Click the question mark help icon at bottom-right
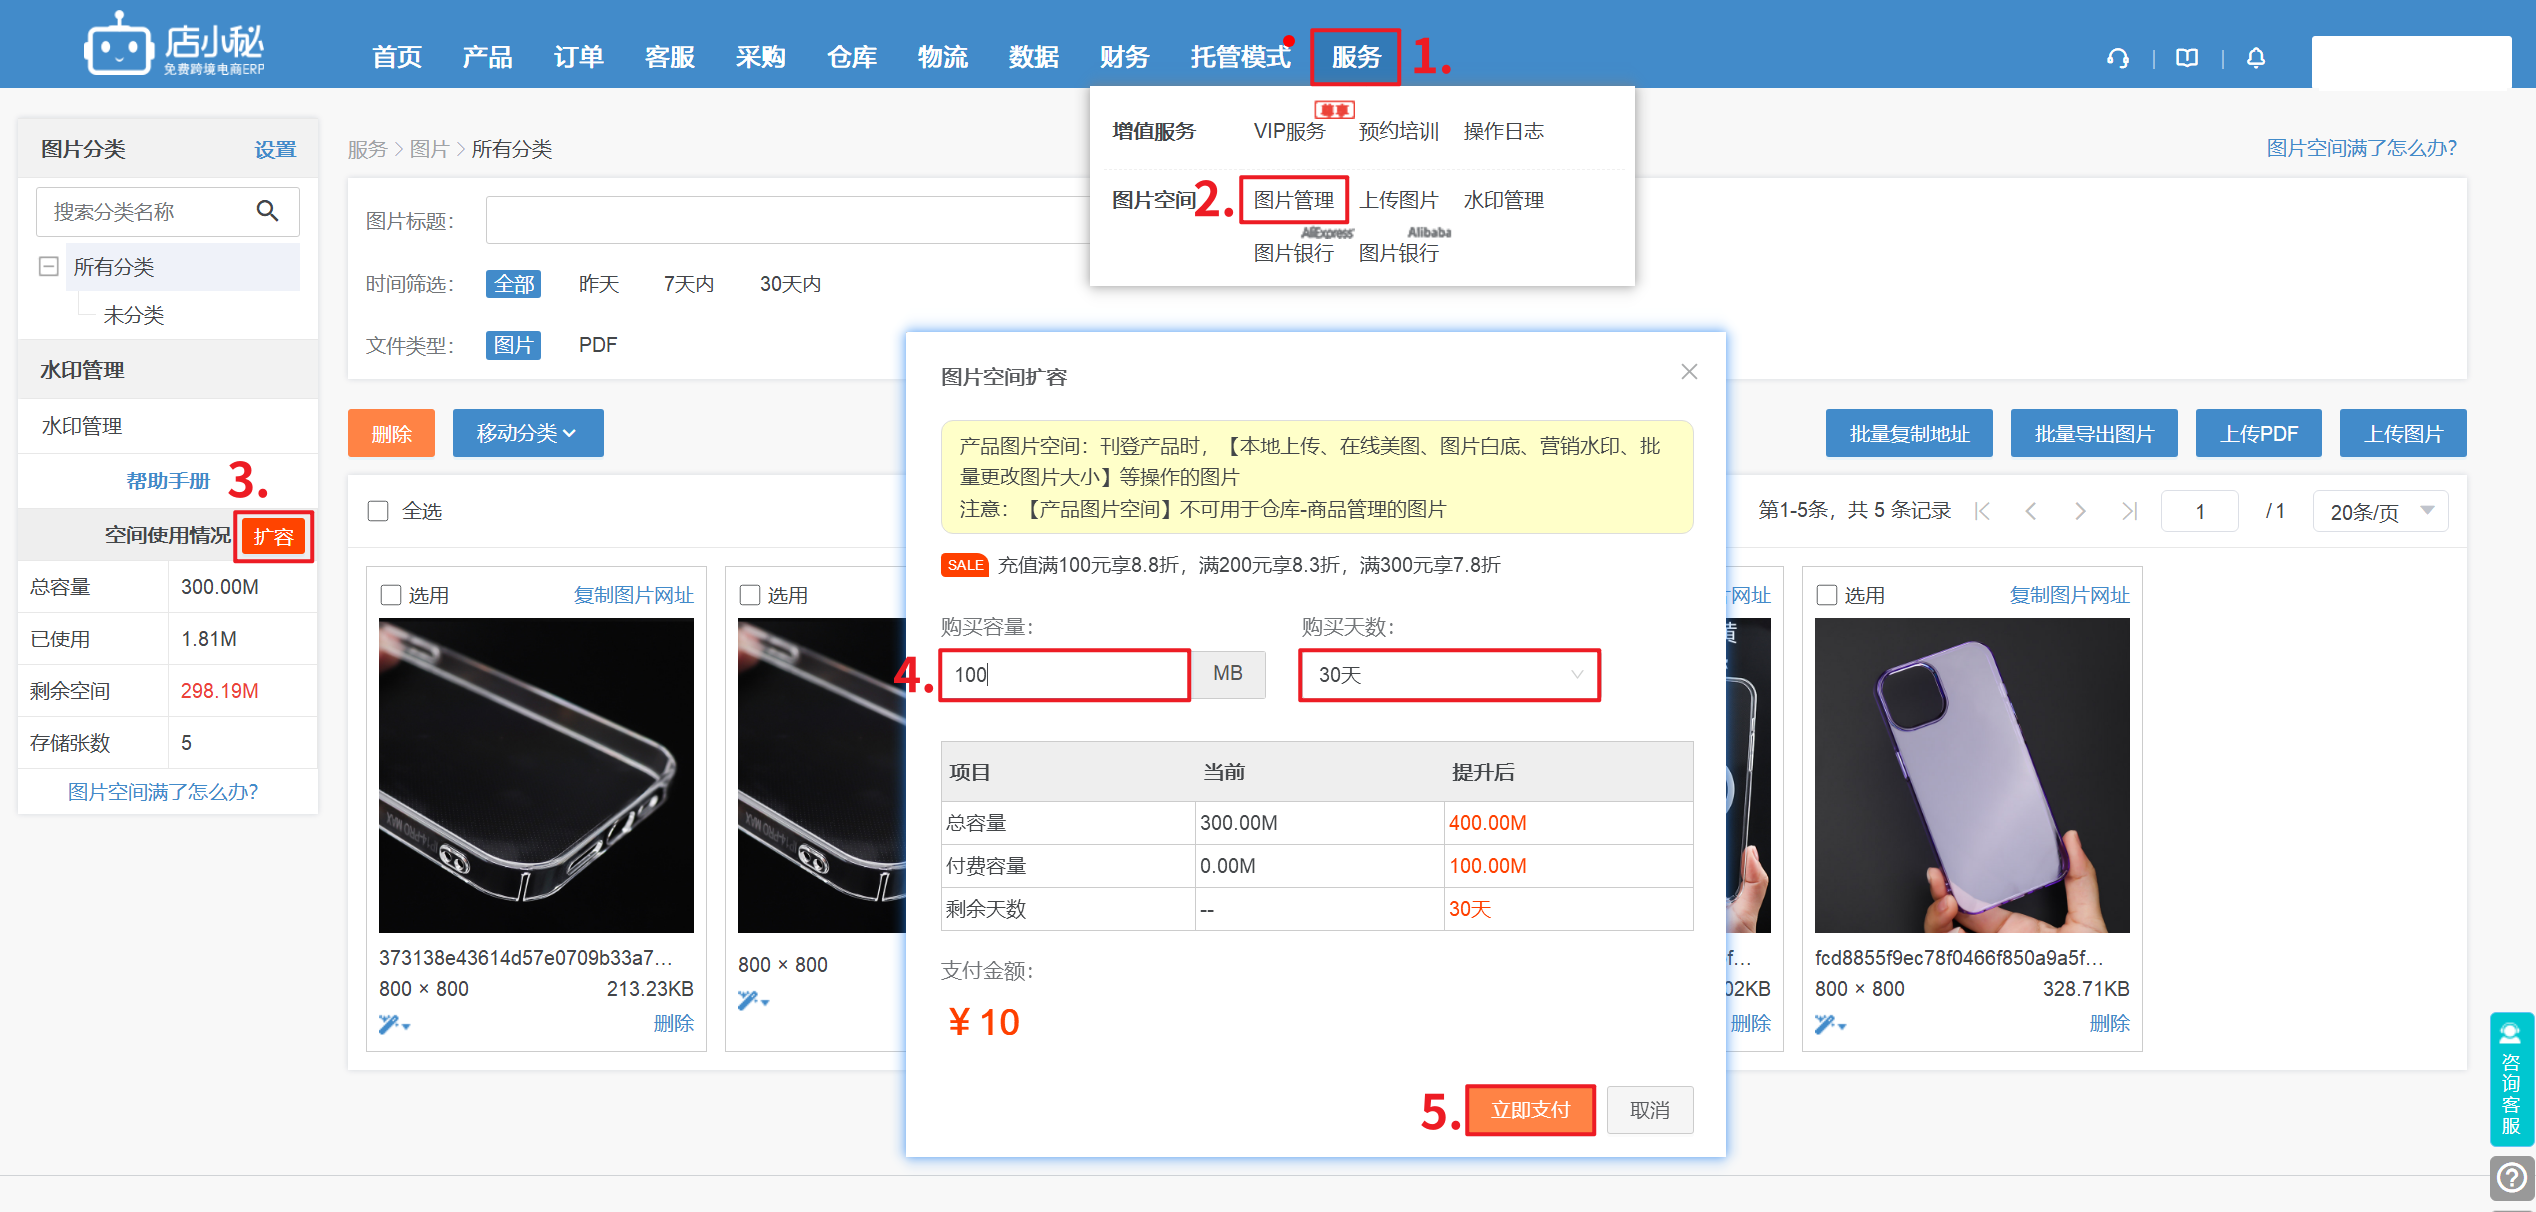 [x=2511, y=1177]
